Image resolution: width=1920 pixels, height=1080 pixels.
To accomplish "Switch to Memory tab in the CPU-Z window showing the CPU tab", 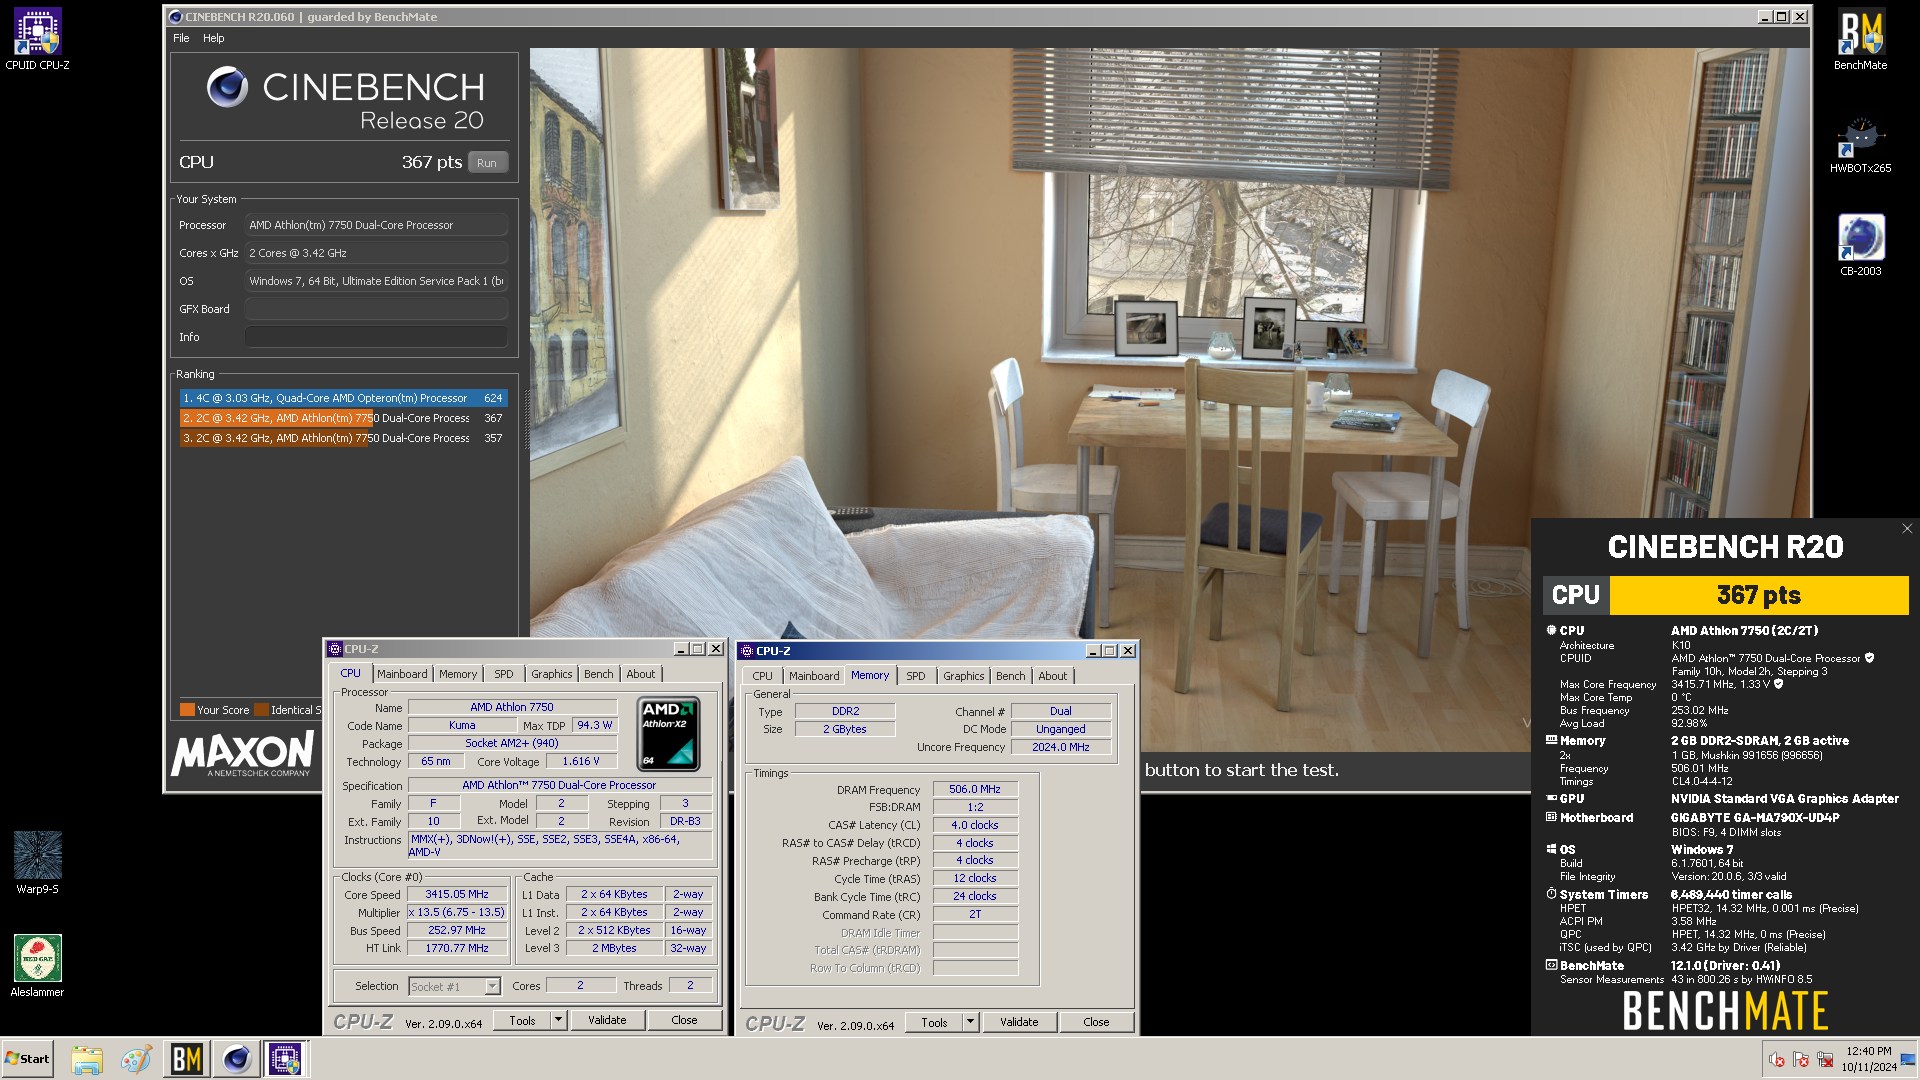I will tap(458, 674).
